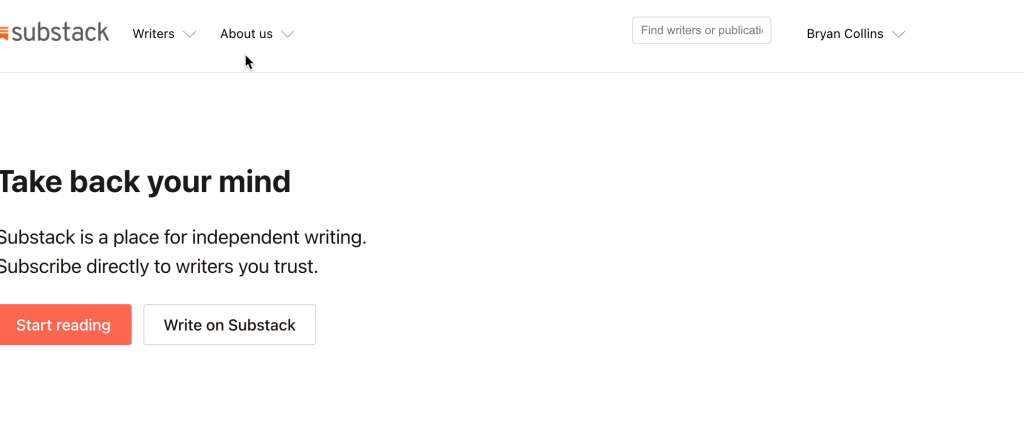The image size is (1024, 427).
Task: Expand the chevron beside About us
Action: pyautogui.click(x=288, y=35)
